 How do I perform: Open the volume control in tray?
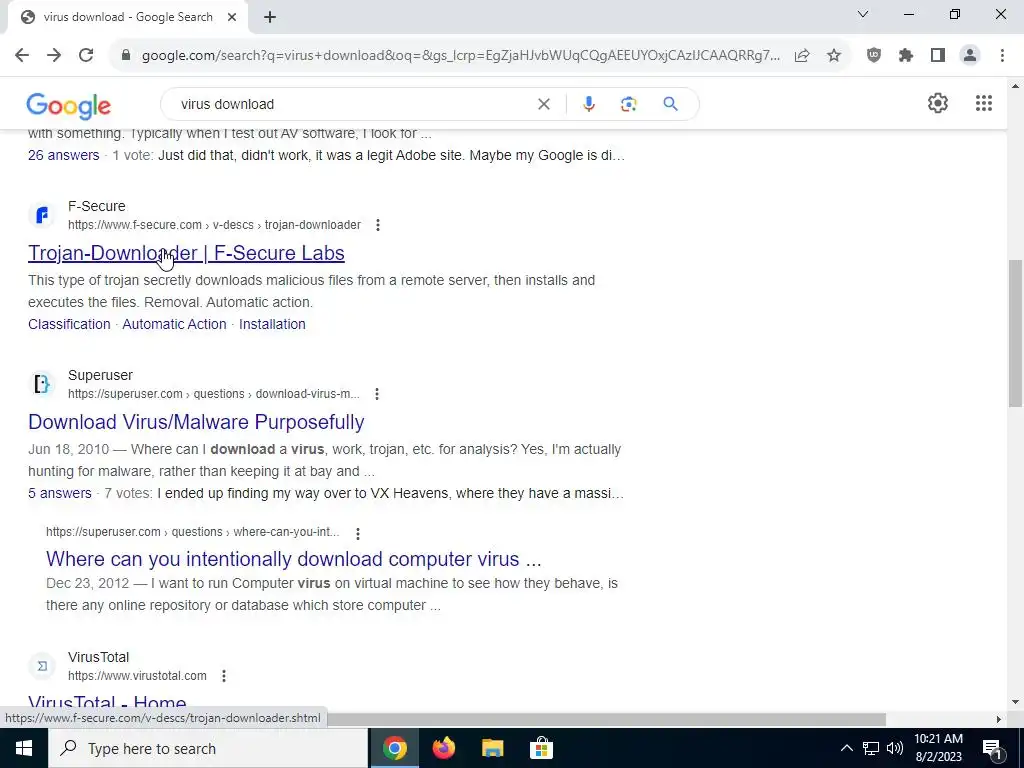(895, 748)
